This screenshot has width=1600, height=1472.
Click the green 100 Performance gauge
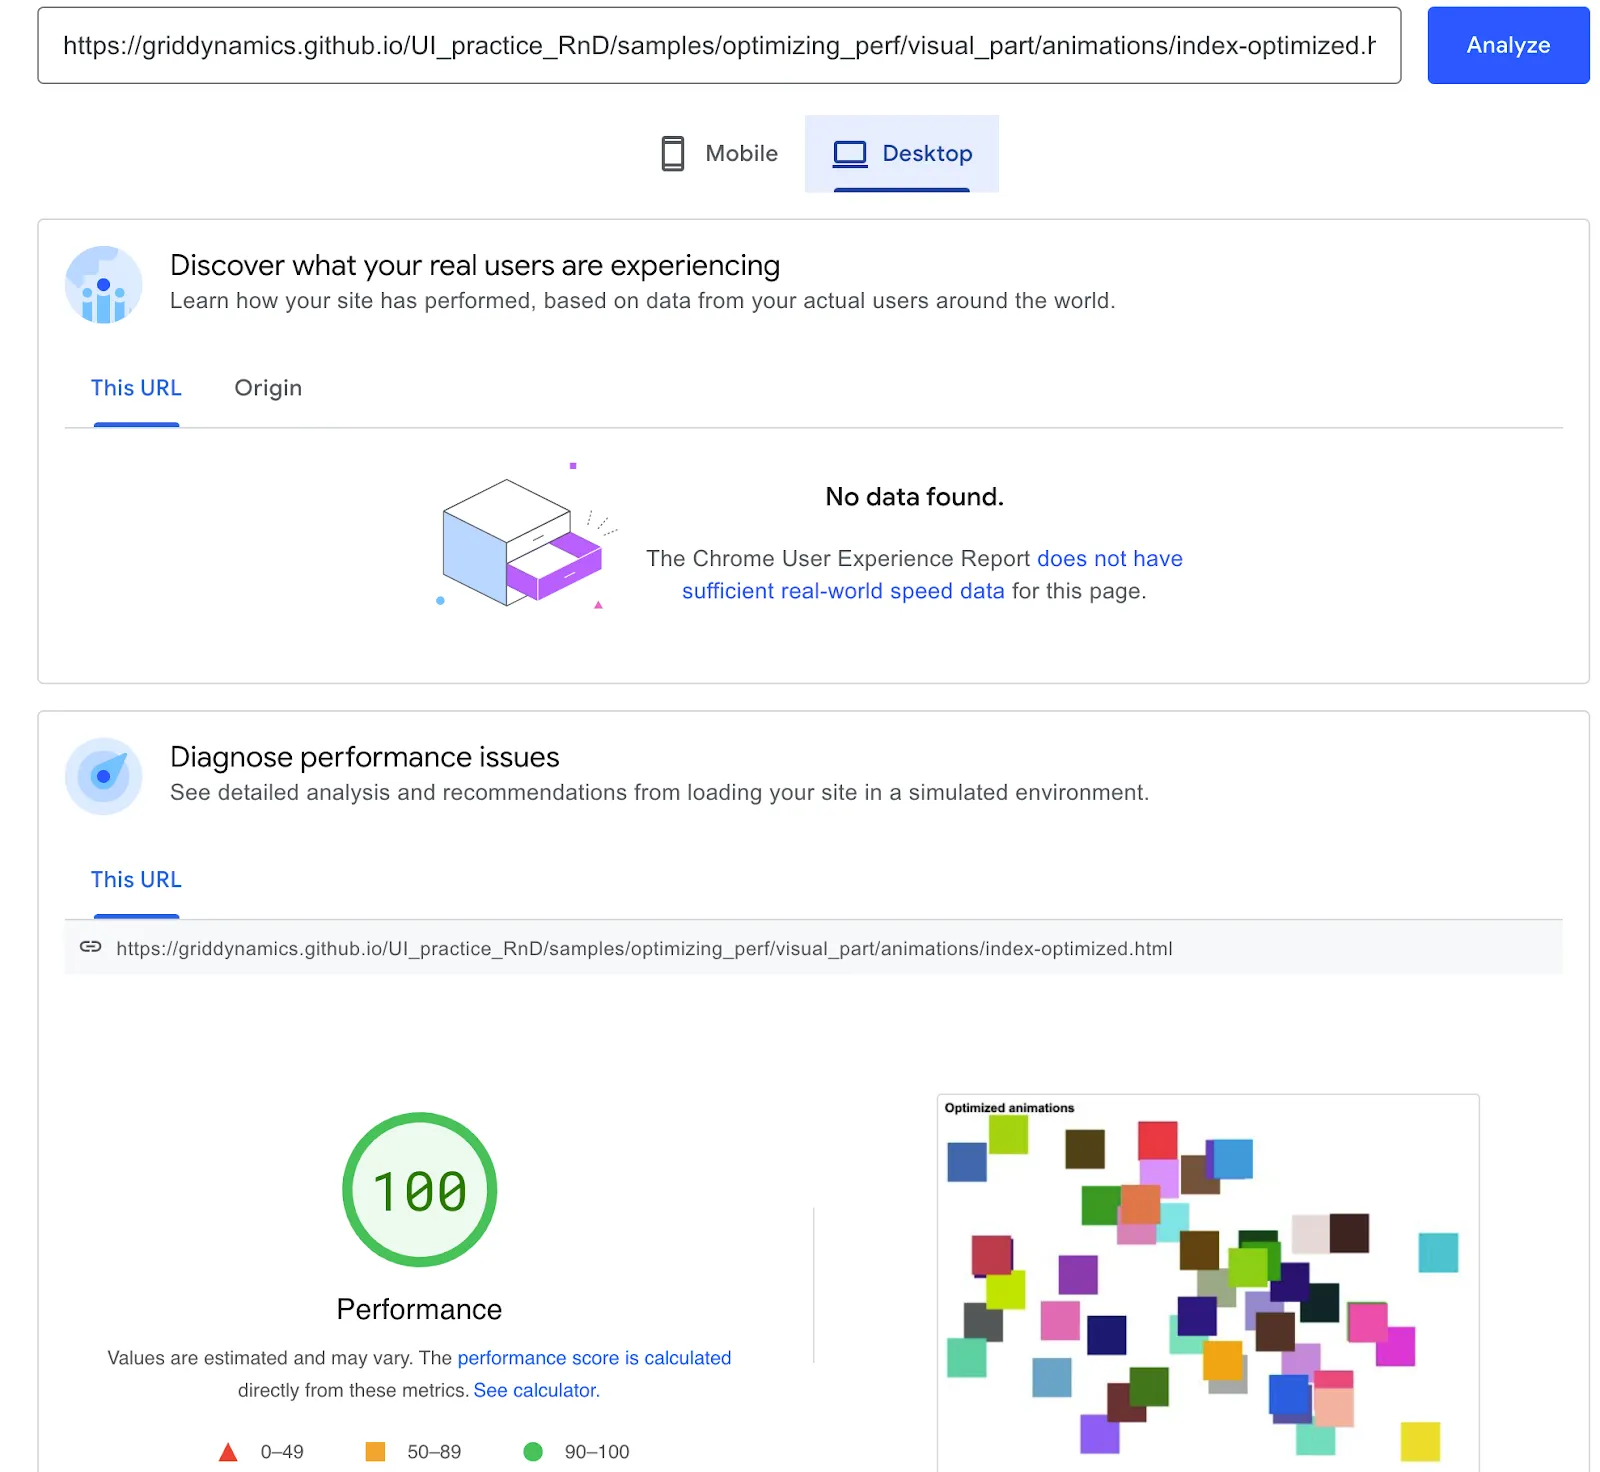coord(419,1191)
